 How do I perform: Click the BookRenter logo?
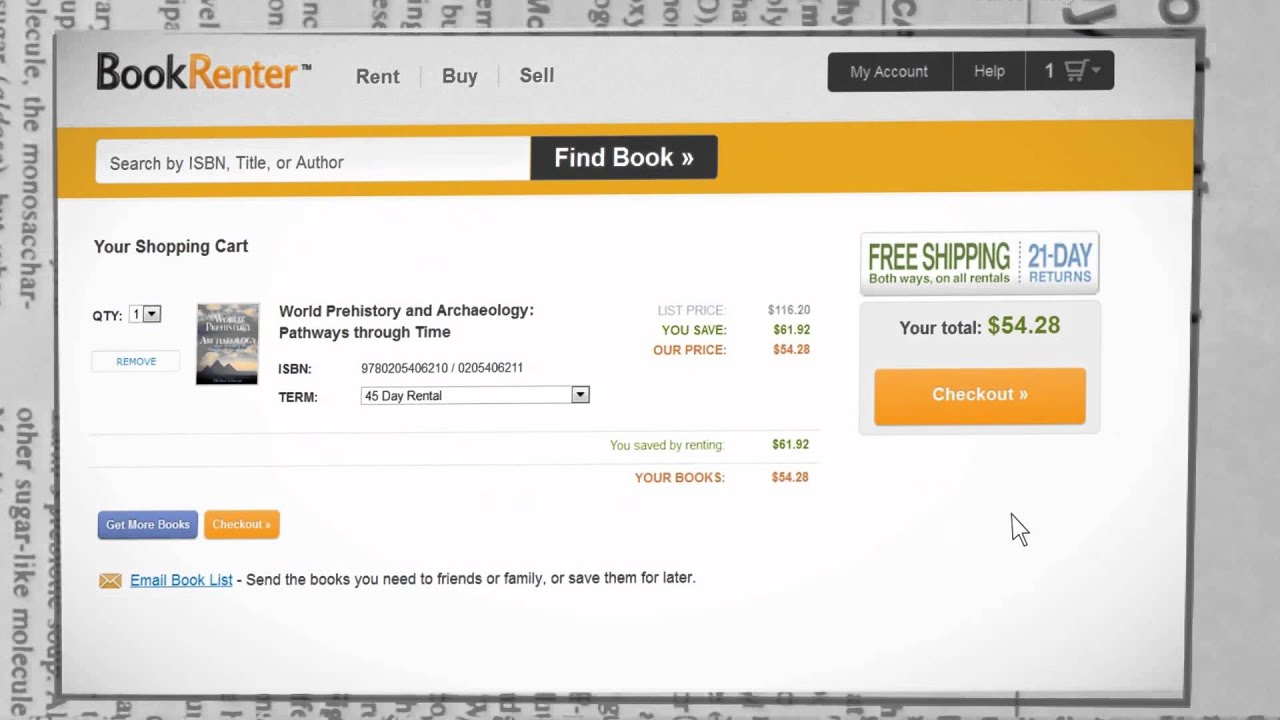pos(203,72)
